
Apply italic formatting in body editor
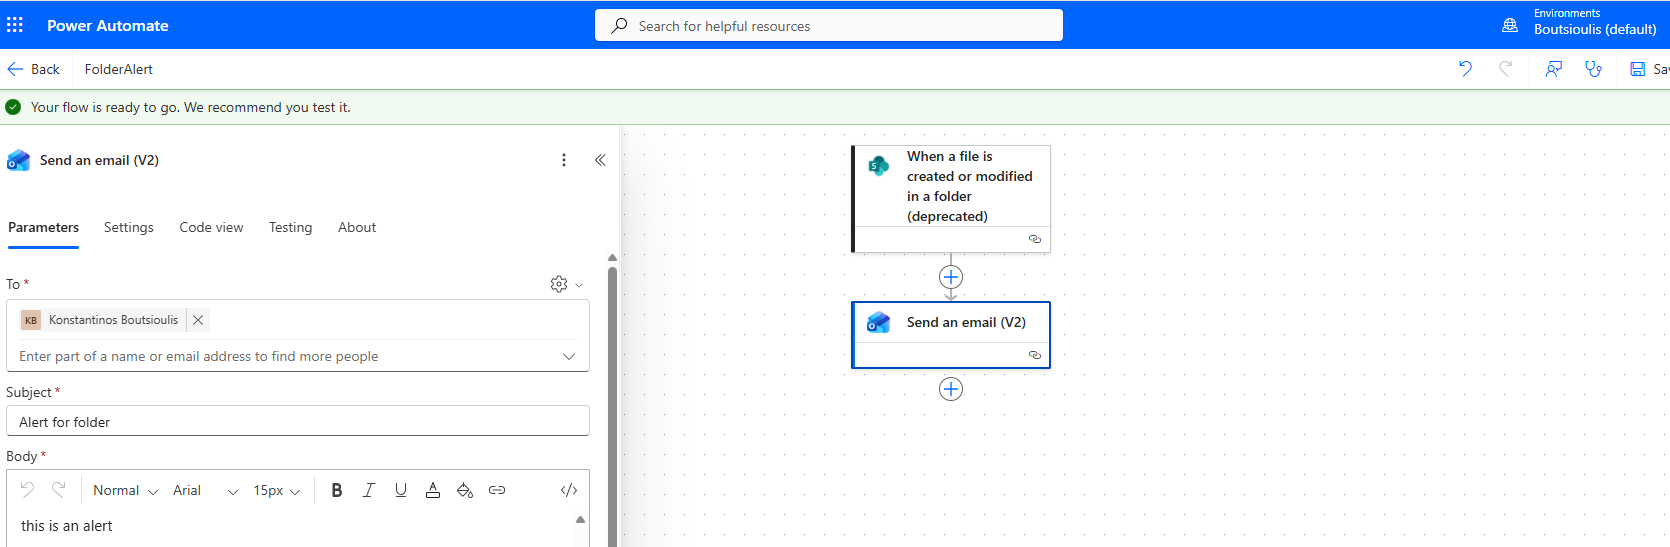click(368, 490)
